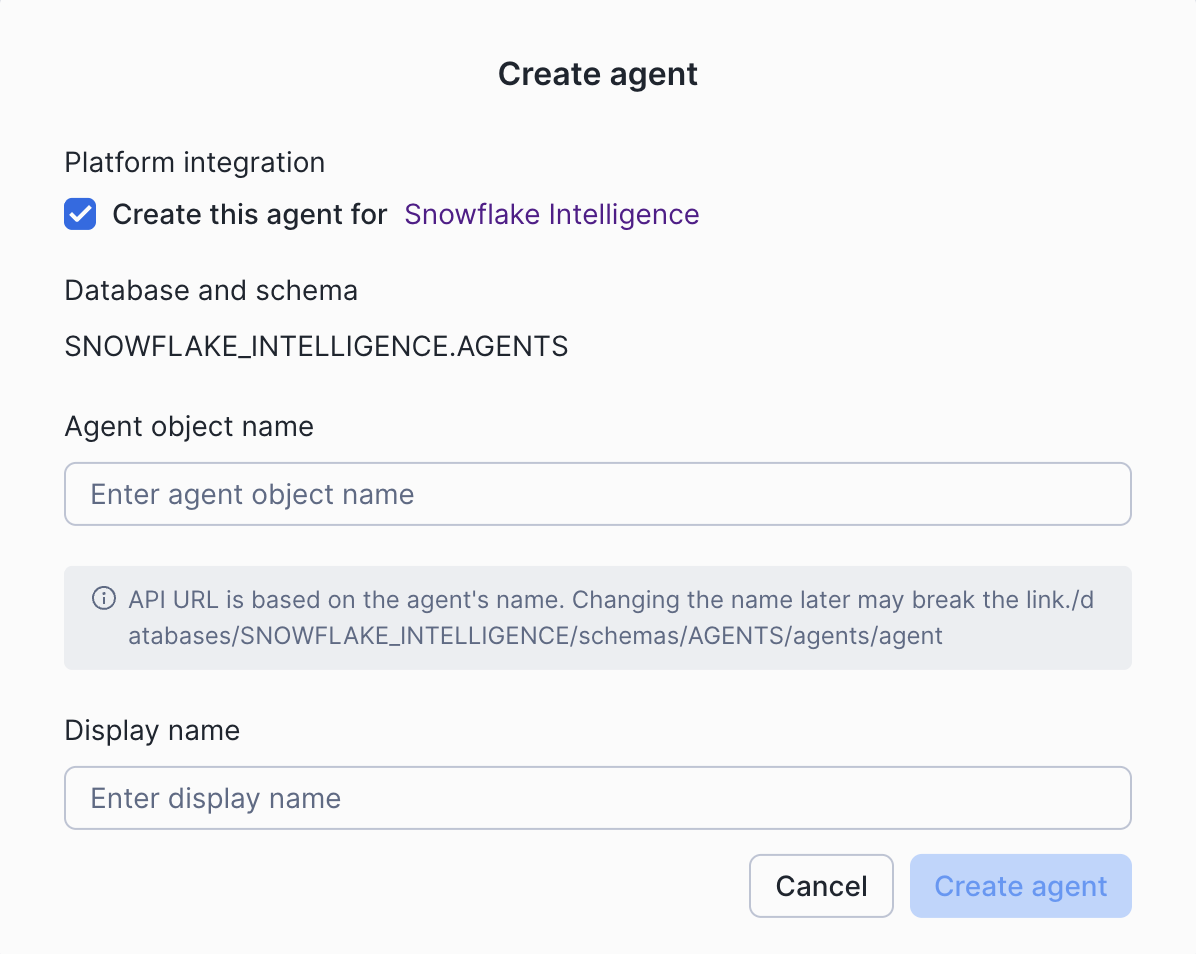This screenshot has height=954, width=1196.
Task: Click the Create agent dialog title
Action: click(597, 73)
